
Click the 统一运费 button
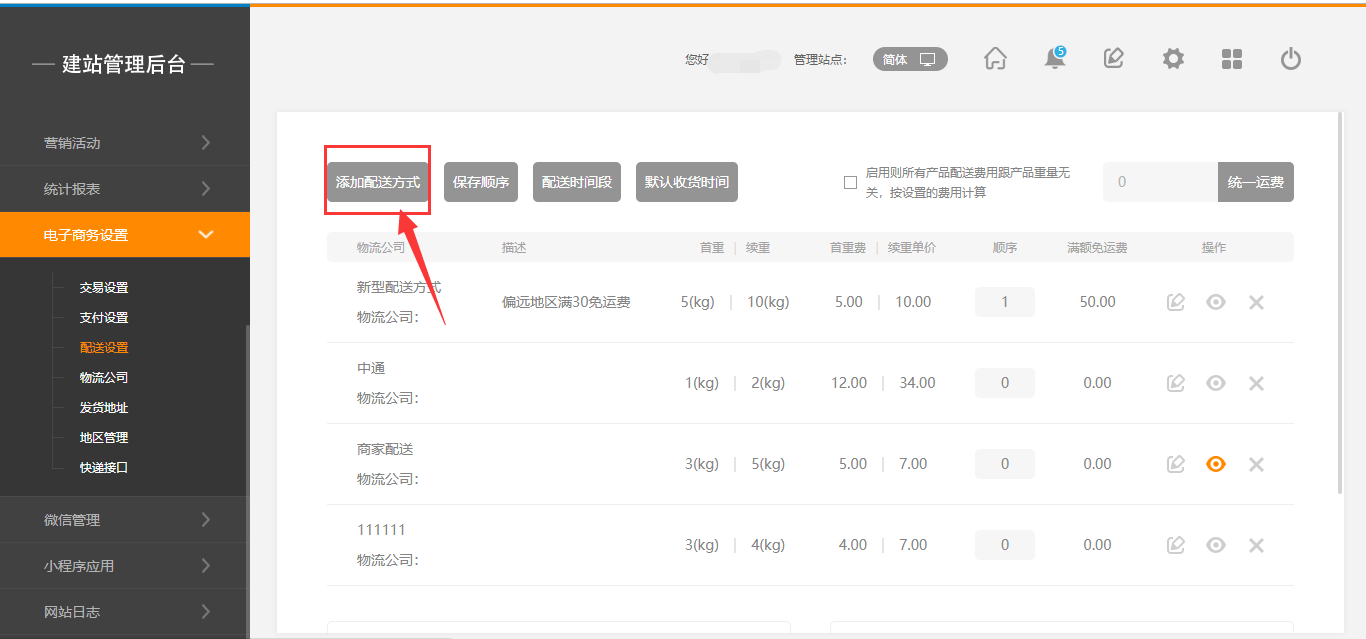[x=1255, y=182]
